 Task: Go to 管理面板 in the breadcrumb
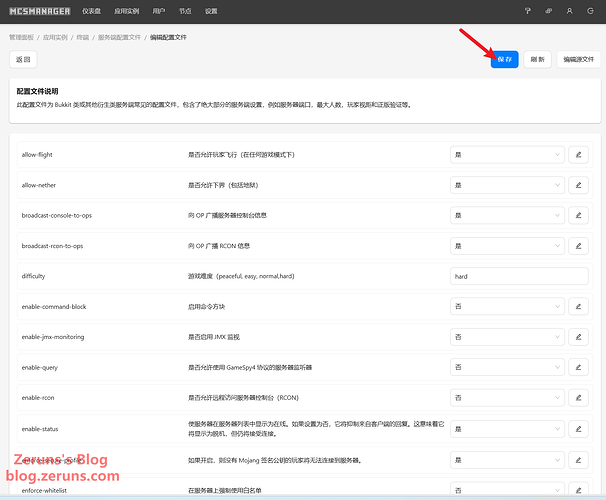[22, 37]
